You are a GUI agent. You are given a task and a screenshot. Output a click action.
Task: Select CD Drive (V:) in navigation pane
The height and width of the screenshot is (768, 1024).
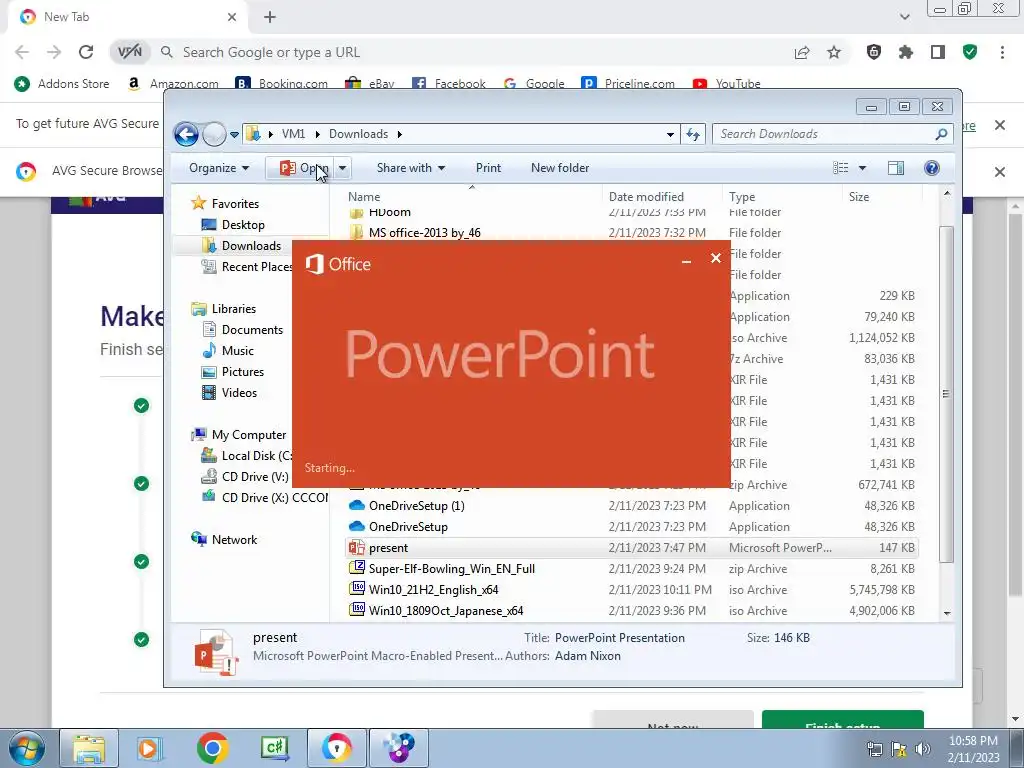[x=255, y=477]
